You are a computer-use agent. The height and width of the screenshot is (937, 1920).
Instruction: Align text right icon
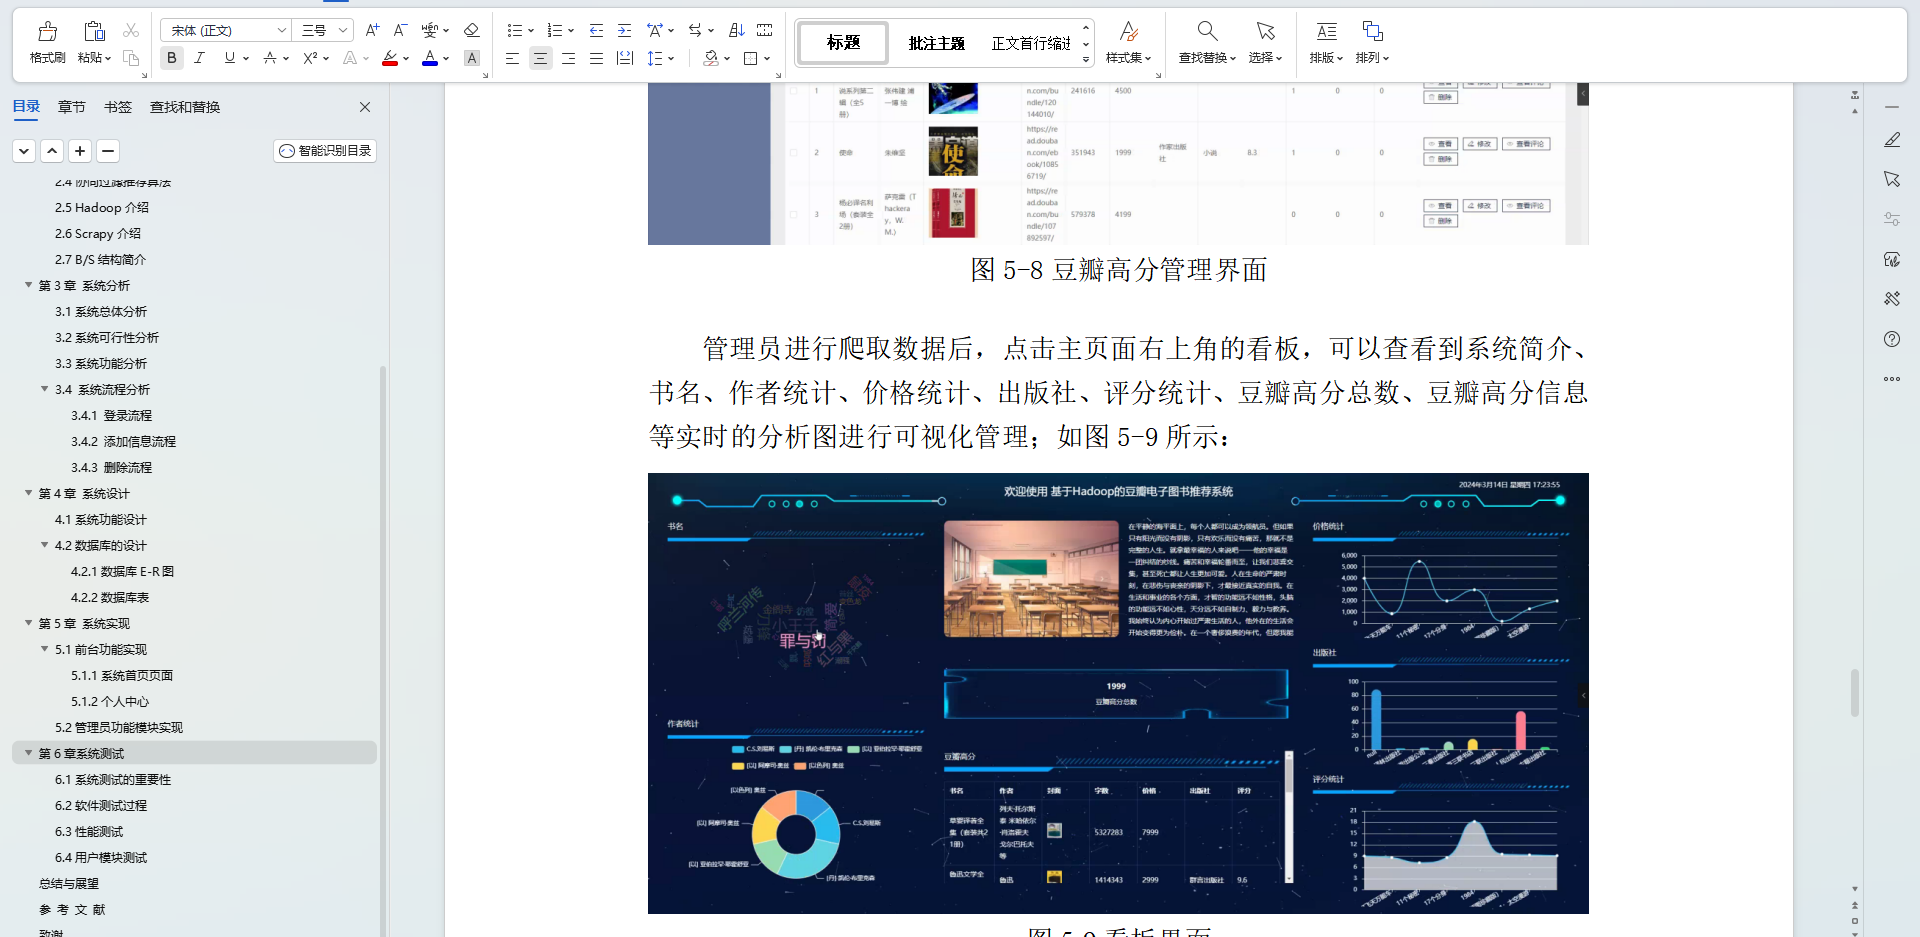point(568,59)
